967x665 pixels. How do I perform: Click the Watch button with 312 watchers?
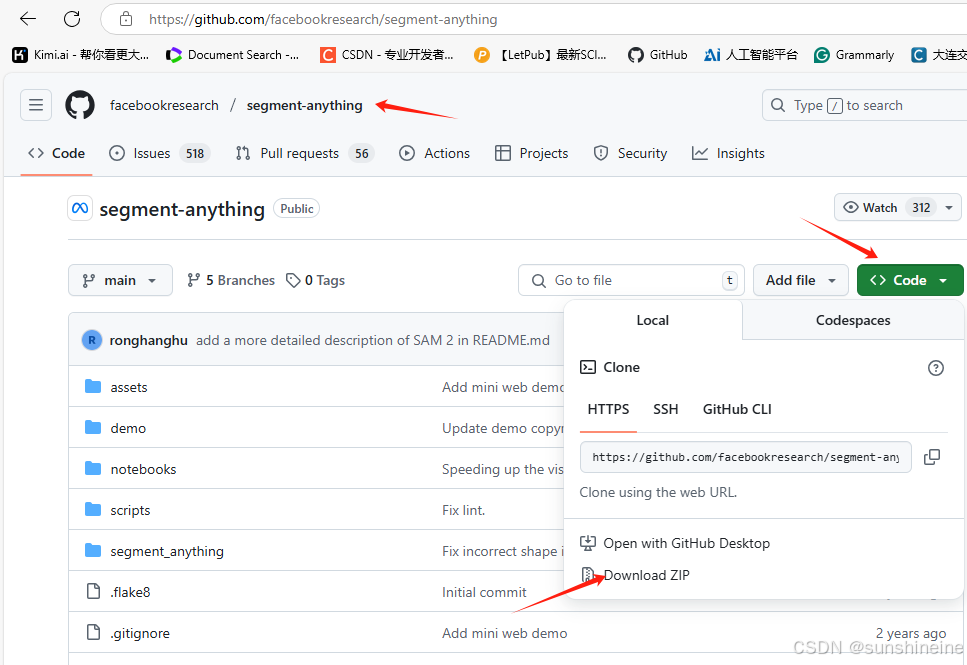(888, 208)
